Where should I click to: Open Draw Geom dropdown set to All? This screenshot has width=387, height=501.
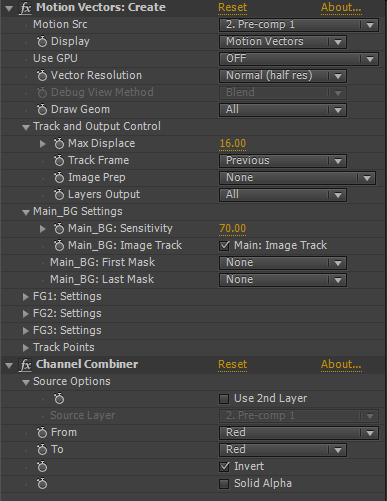283,110
